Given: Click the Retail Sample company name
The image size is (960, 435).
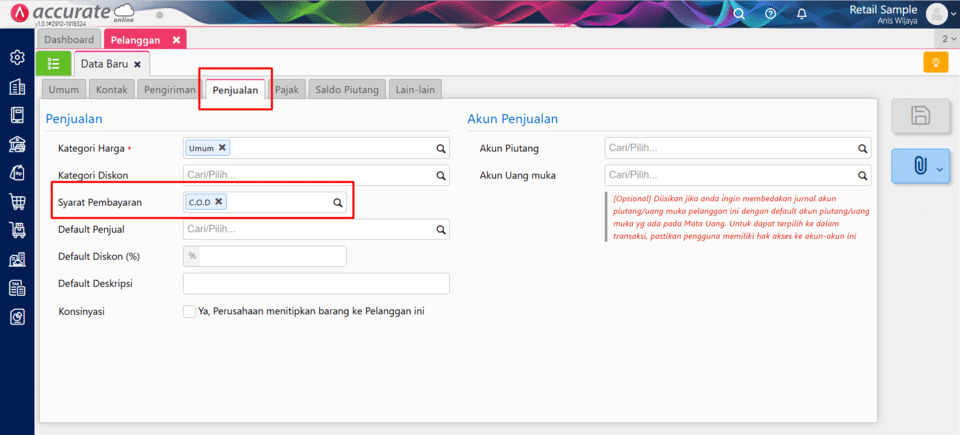Looking at the screenshot, I should point(883,9).
